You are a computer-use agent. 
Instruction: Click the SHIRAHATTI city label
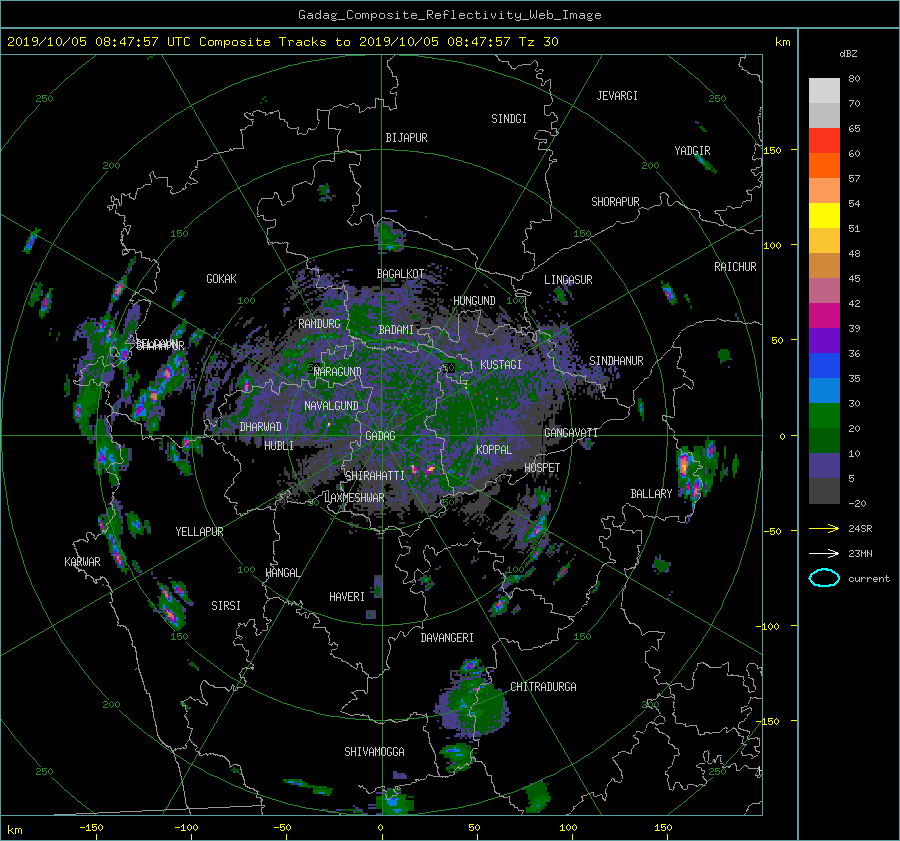click(x=375, y=476)
